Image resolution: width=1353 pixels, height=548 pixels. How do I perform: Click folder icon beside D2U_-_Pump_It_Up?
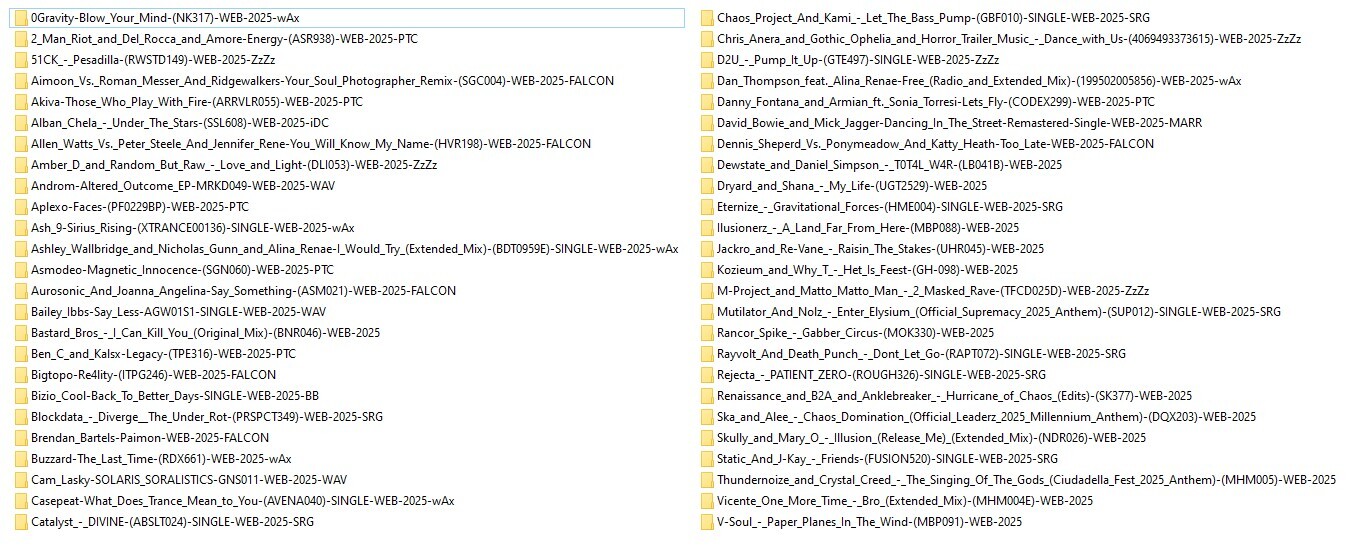coord(707,60)
